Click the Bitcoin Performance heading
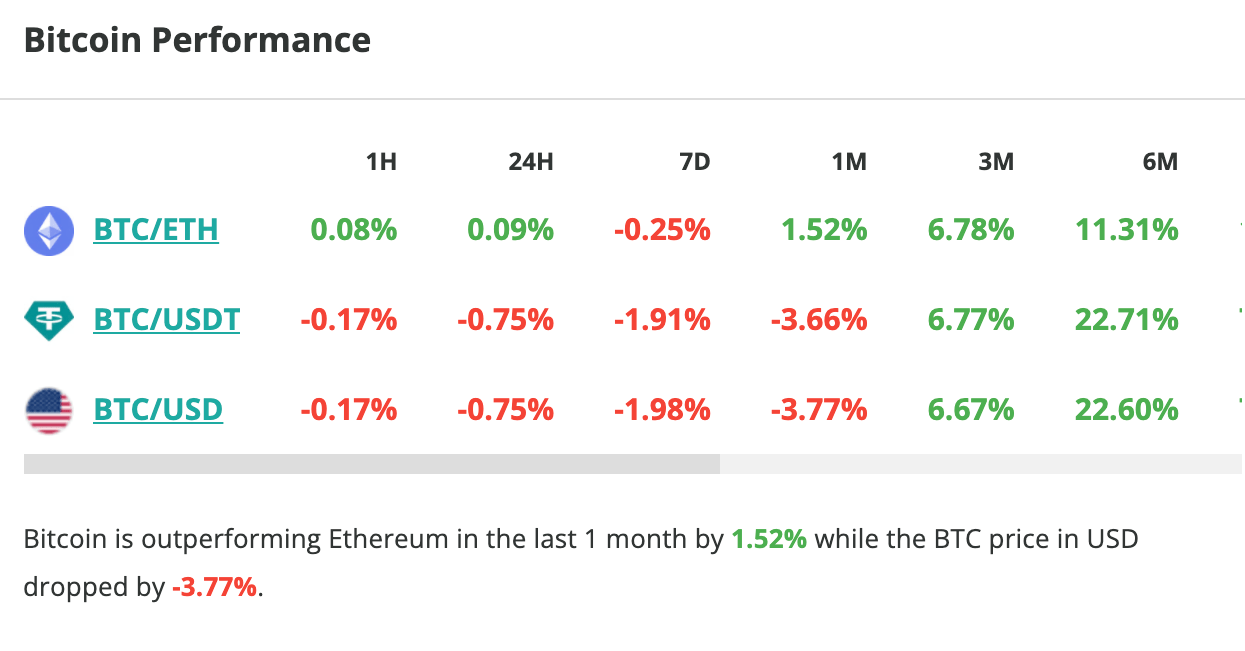The image size is (1245, 651). [197, 40]
